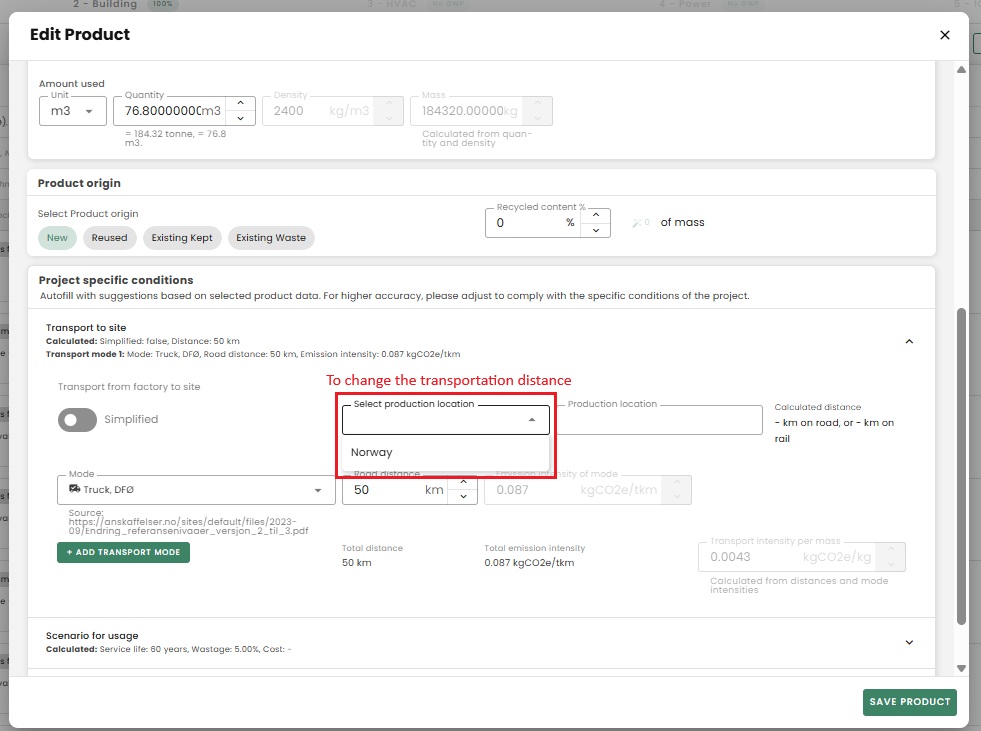This screenshot has height=731, width=981.
Task: Toggle the Simplified transport switch
Action: [78, 420]
